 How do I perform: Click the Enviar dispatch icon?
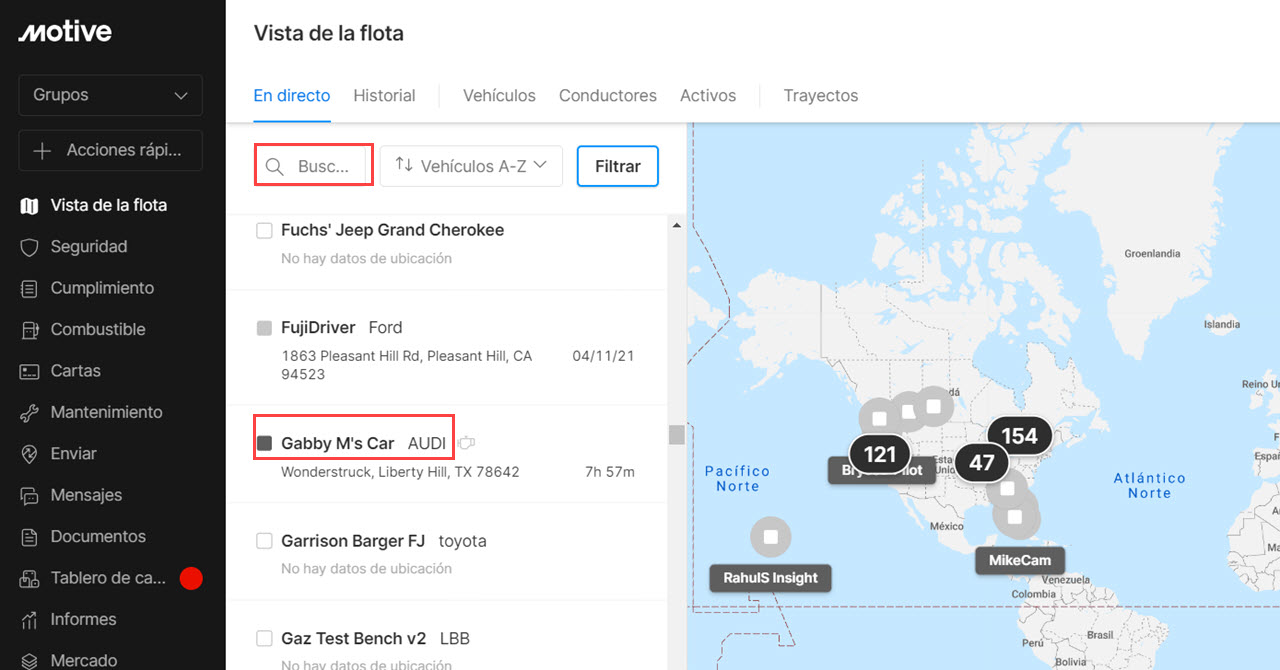pos(30,454)
